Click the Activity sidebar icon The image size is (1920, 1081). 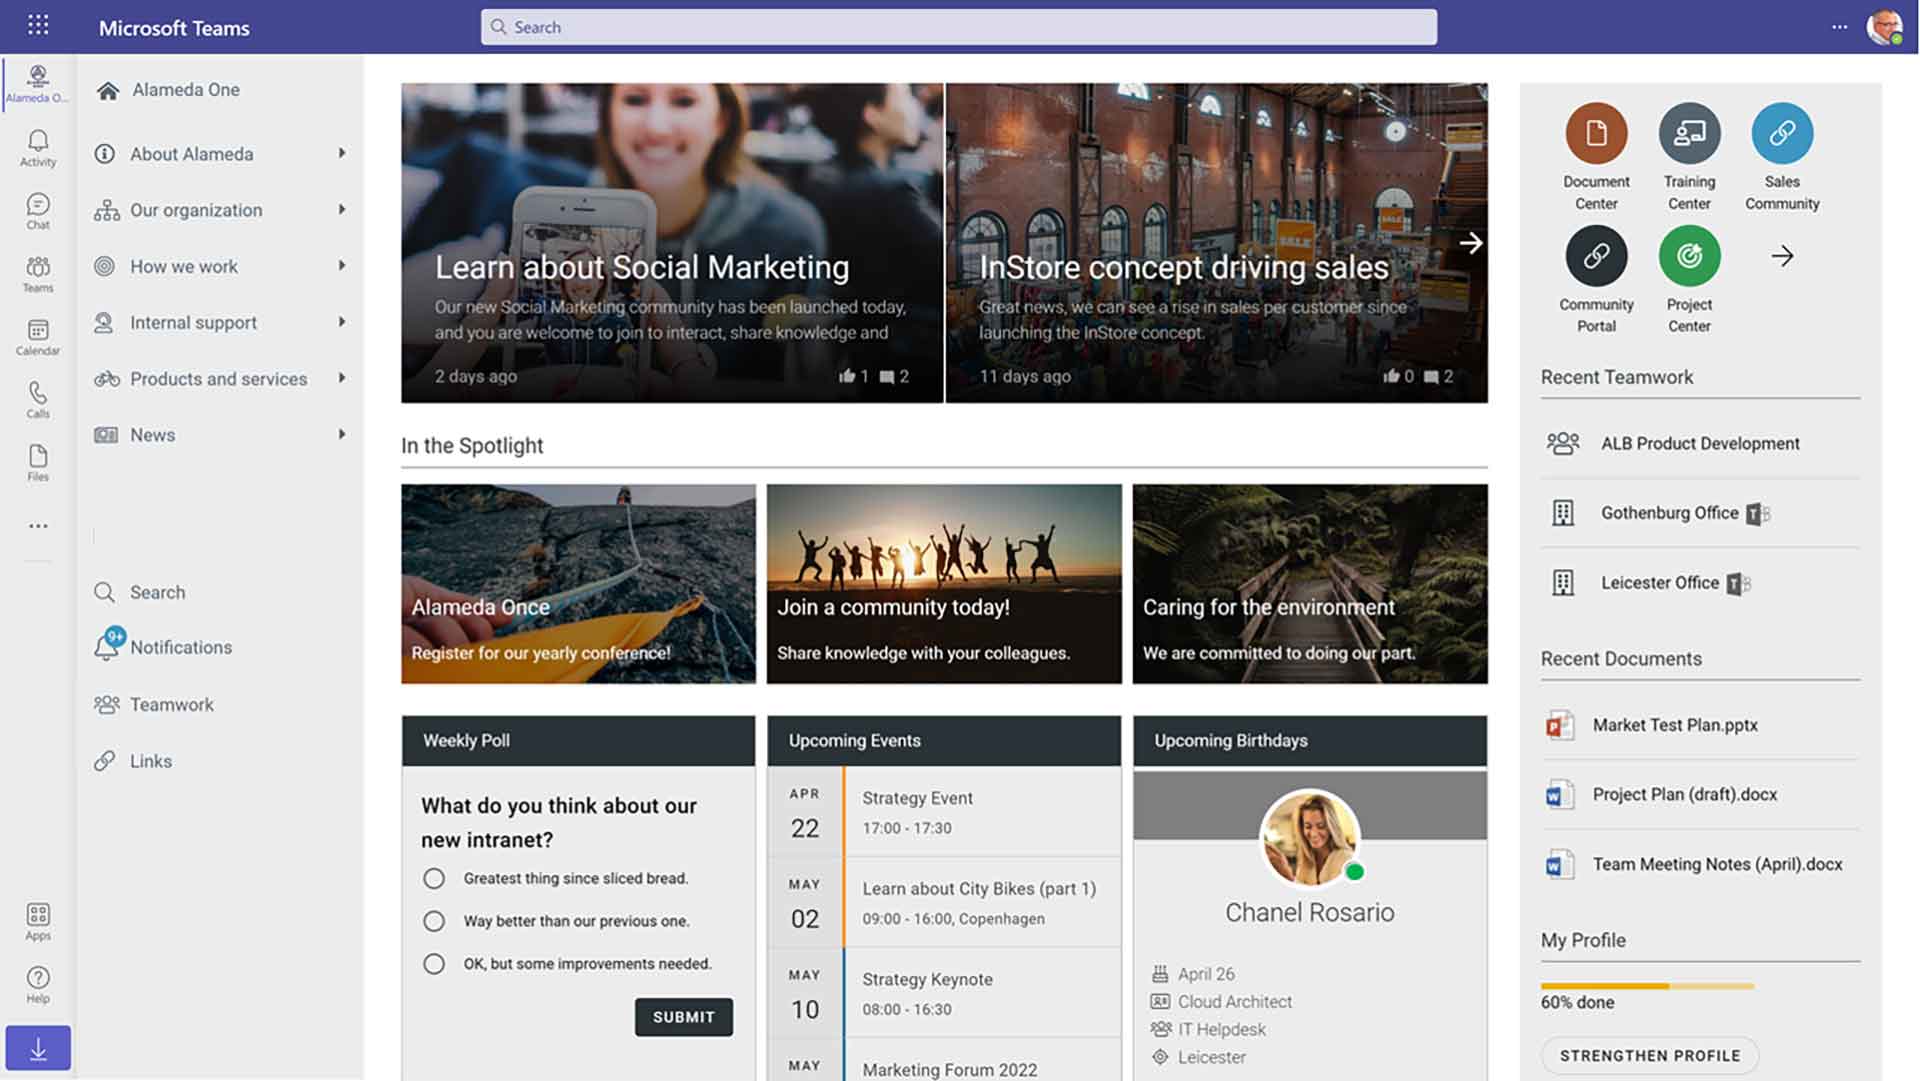click(x=37, y=146)
